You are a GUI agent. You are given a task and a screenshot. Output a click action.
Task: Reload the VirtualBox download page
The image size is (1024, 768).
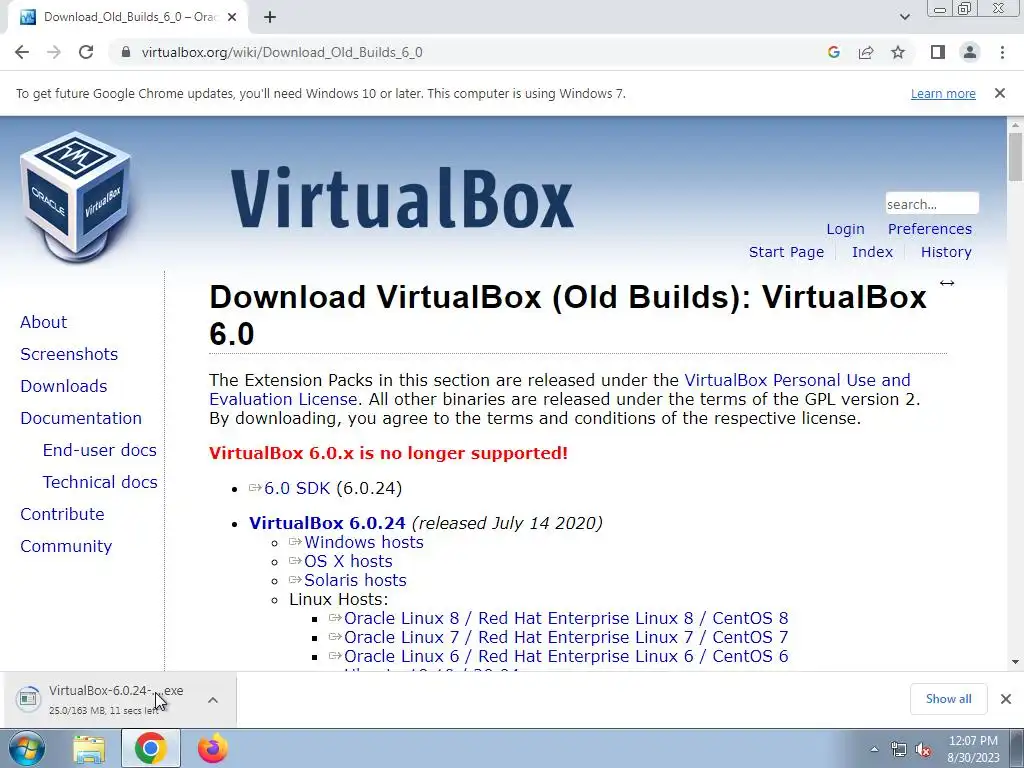click(86, 52)
